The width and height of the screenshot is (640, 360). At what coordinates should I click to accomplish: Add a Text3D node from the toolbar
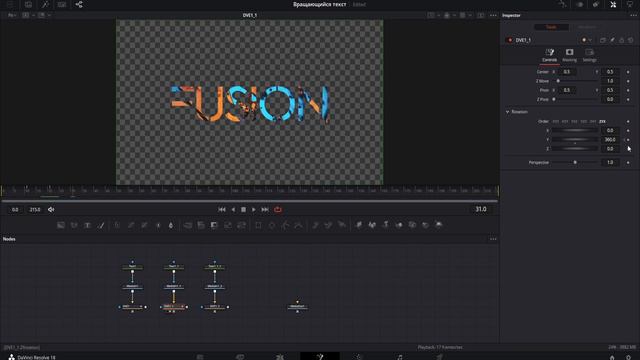(386, 225)
